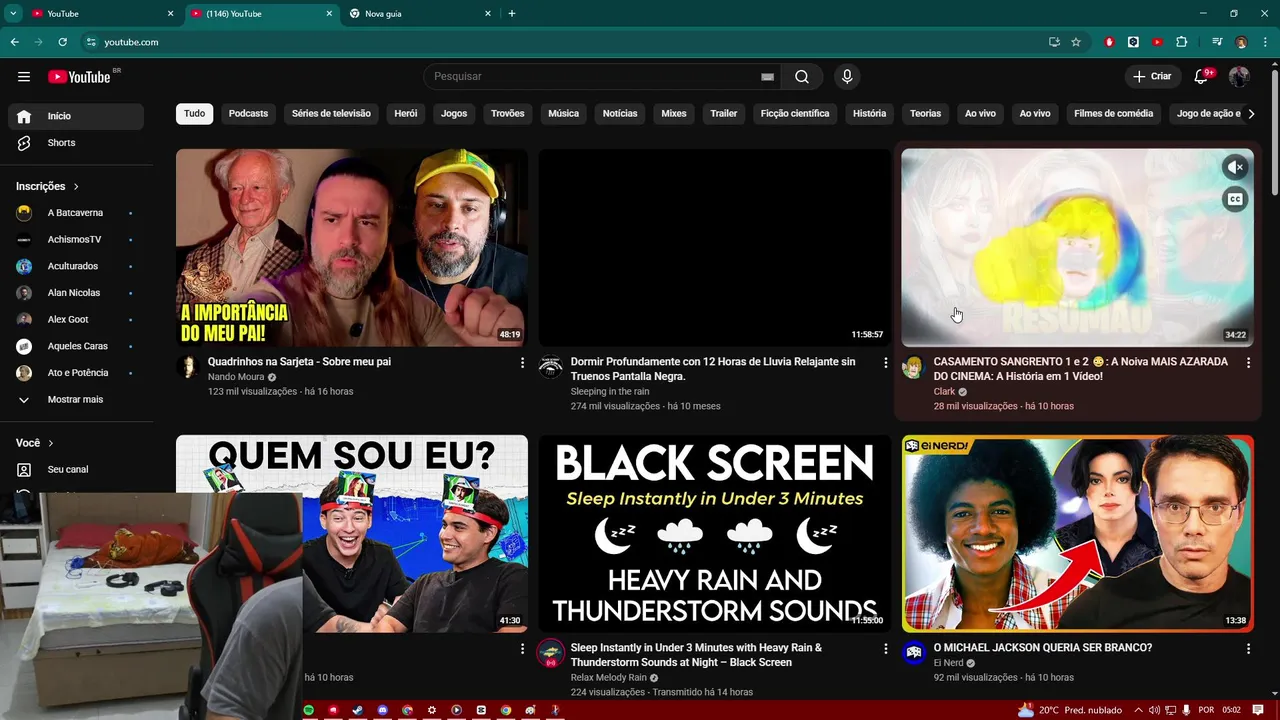Open options for Casamento Sangrento video
1280x720 pixels.
pyautogui.click(x=1248, y=363)
